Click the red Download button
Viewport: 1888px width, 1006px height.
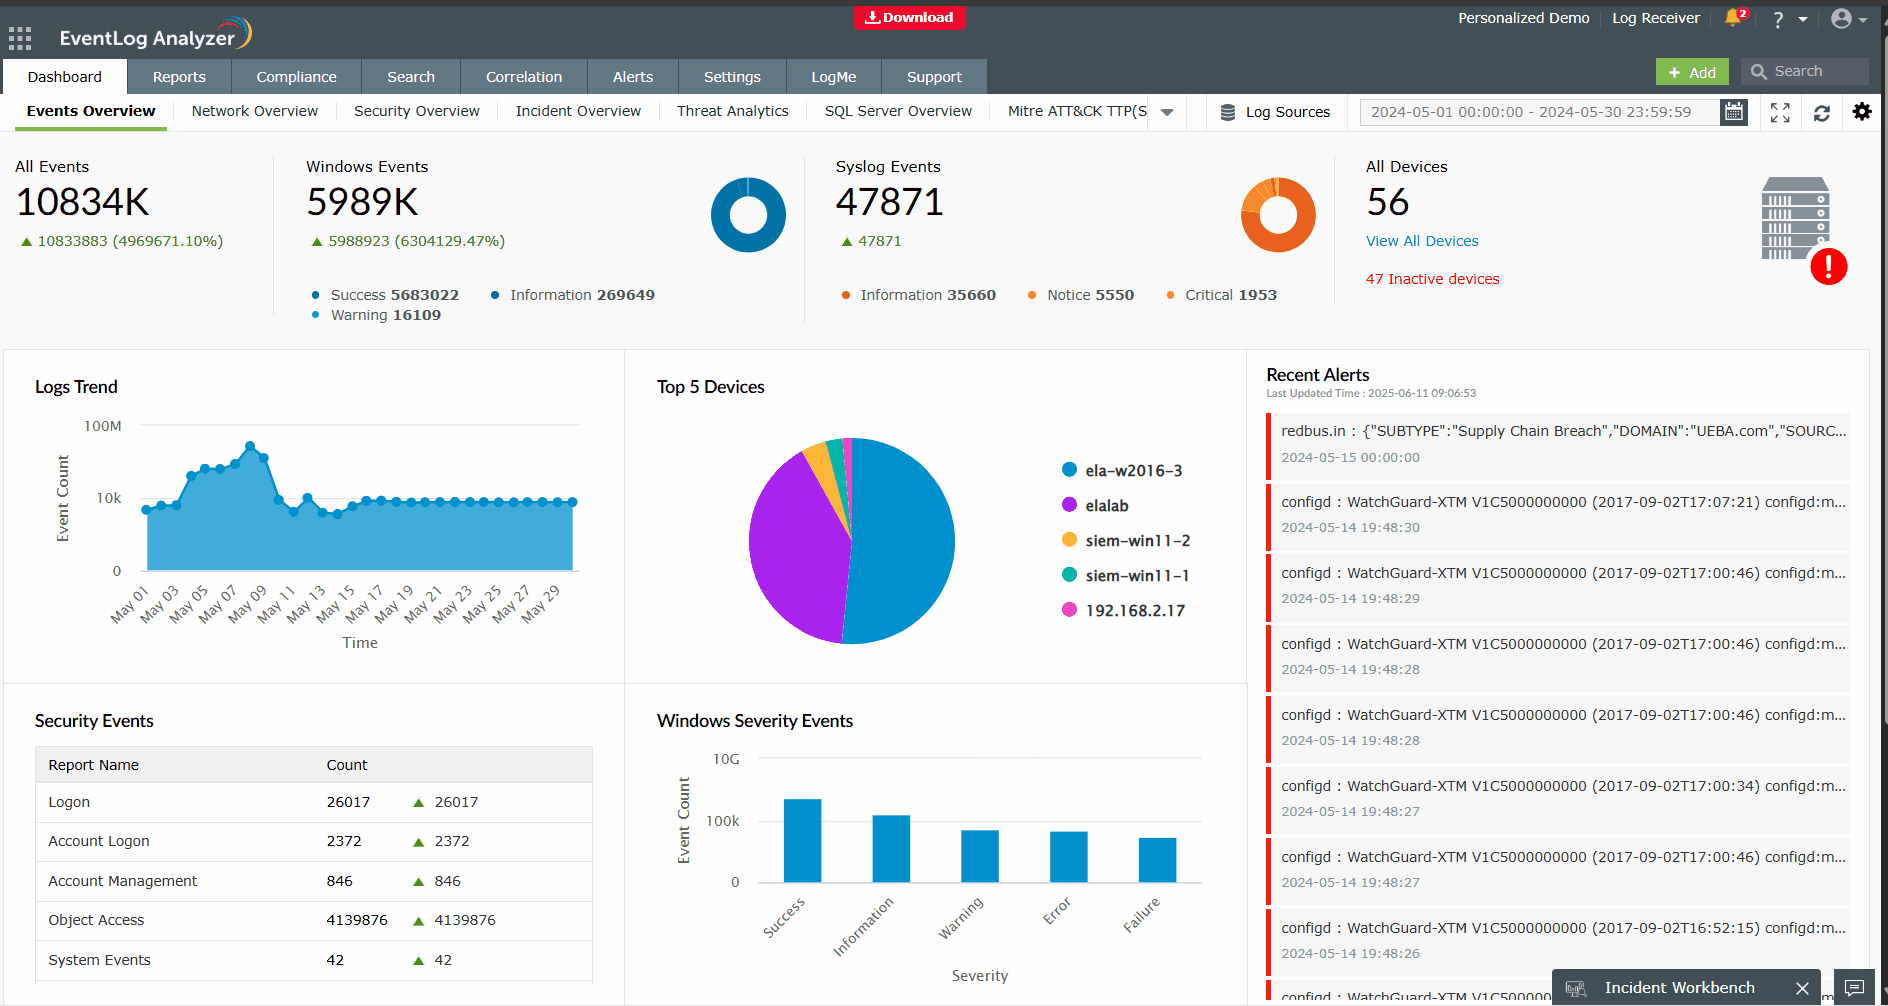click(909, 17)
